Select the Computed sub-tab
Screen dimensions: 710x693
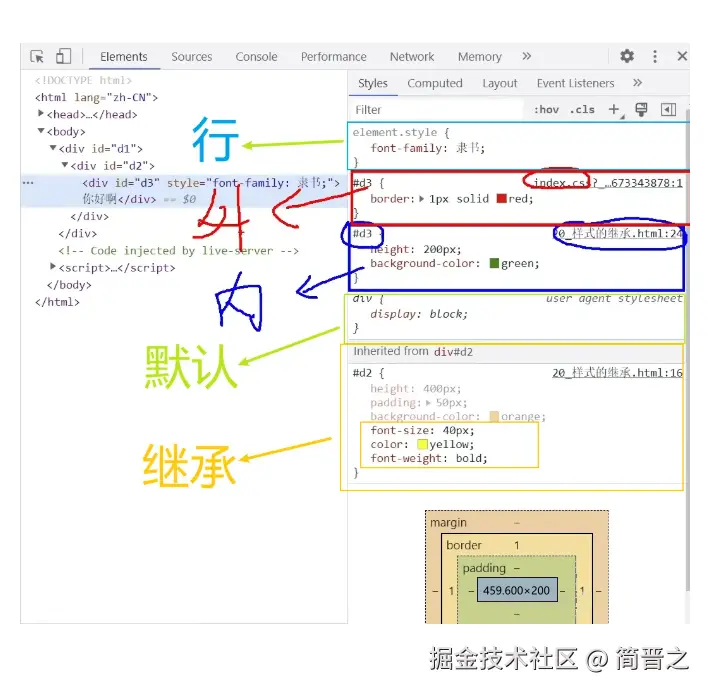click(435, 83)
